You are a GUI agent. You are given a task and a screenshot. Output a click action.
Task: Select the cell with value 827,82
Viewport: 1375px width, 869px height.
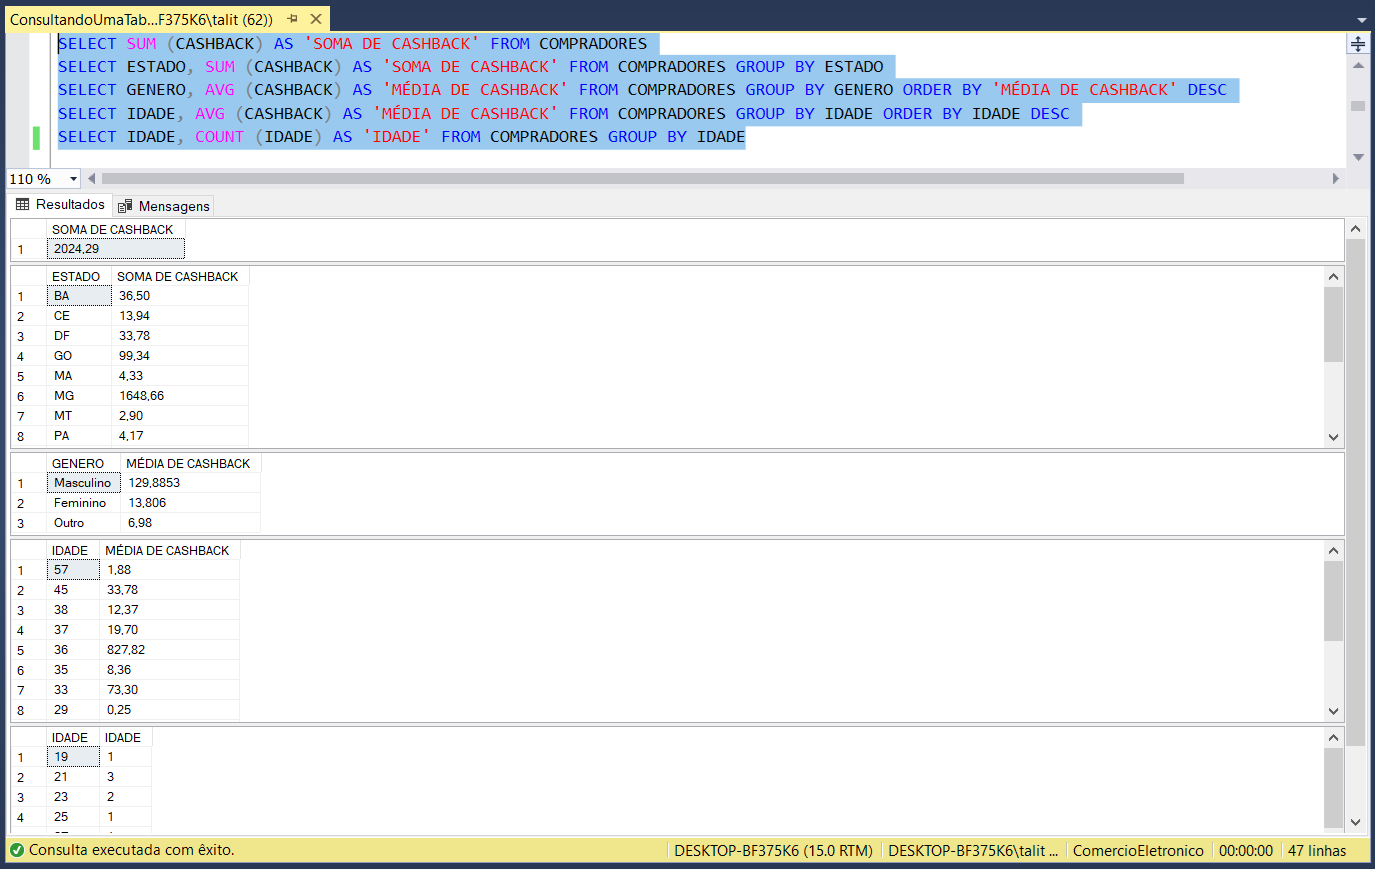tap(170, 650)
